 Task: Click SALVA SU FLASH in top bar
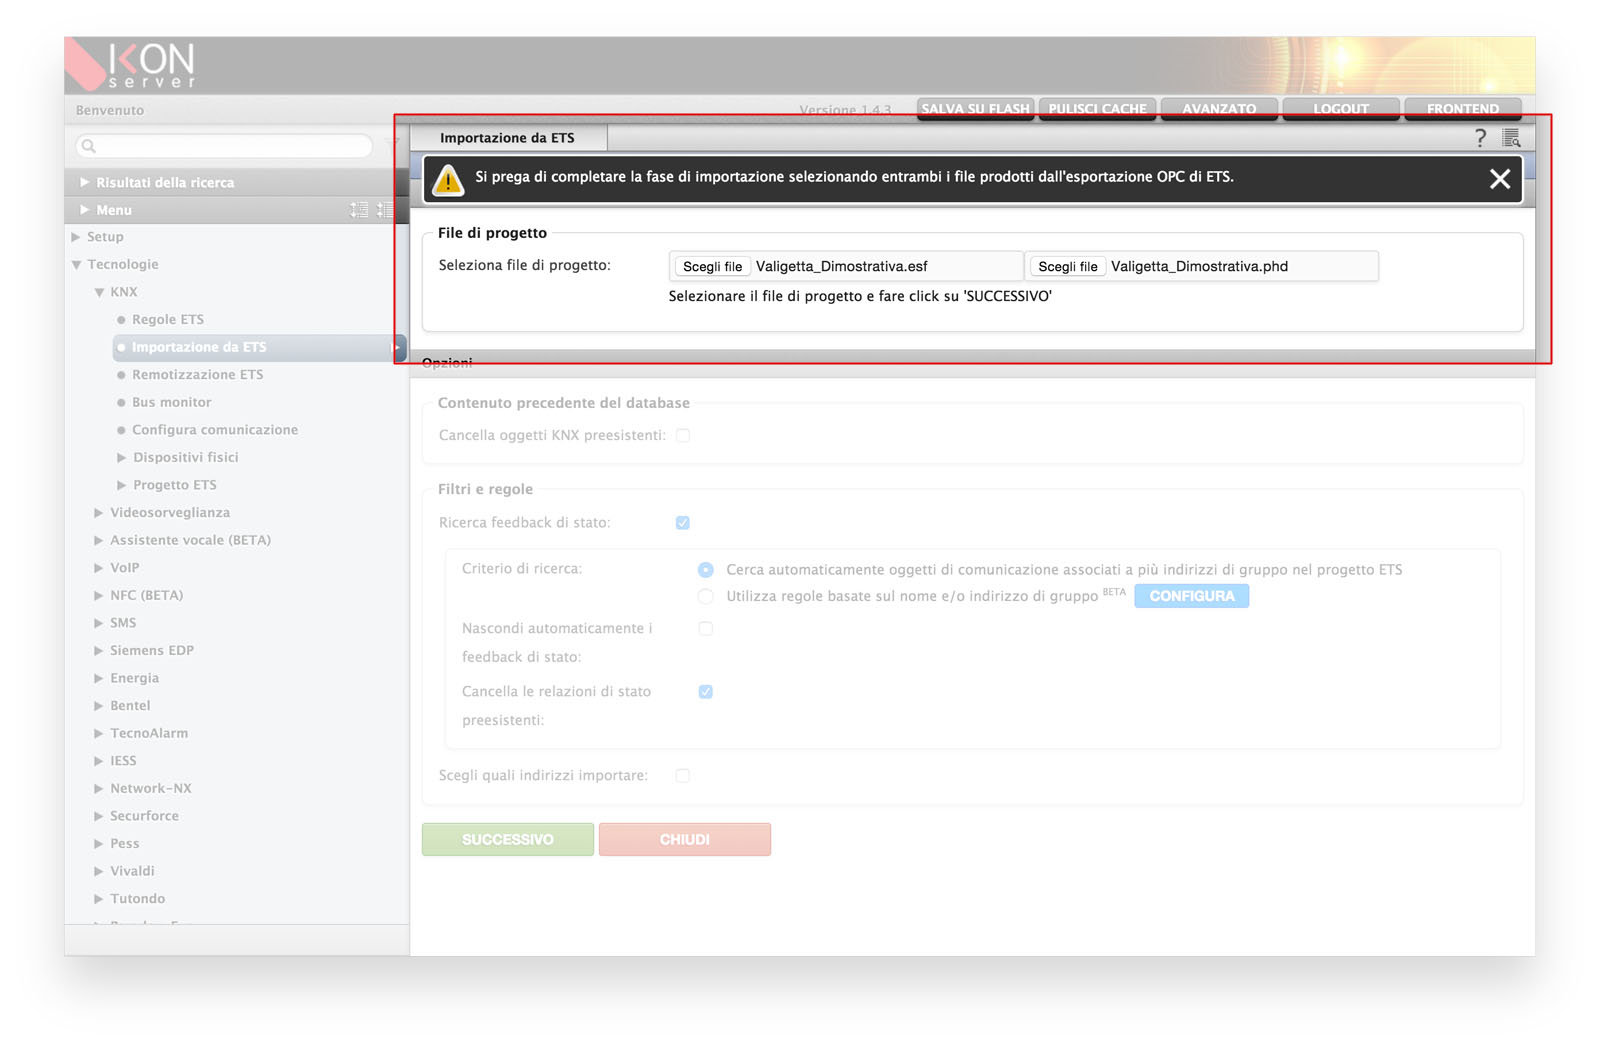click(975, 109)
